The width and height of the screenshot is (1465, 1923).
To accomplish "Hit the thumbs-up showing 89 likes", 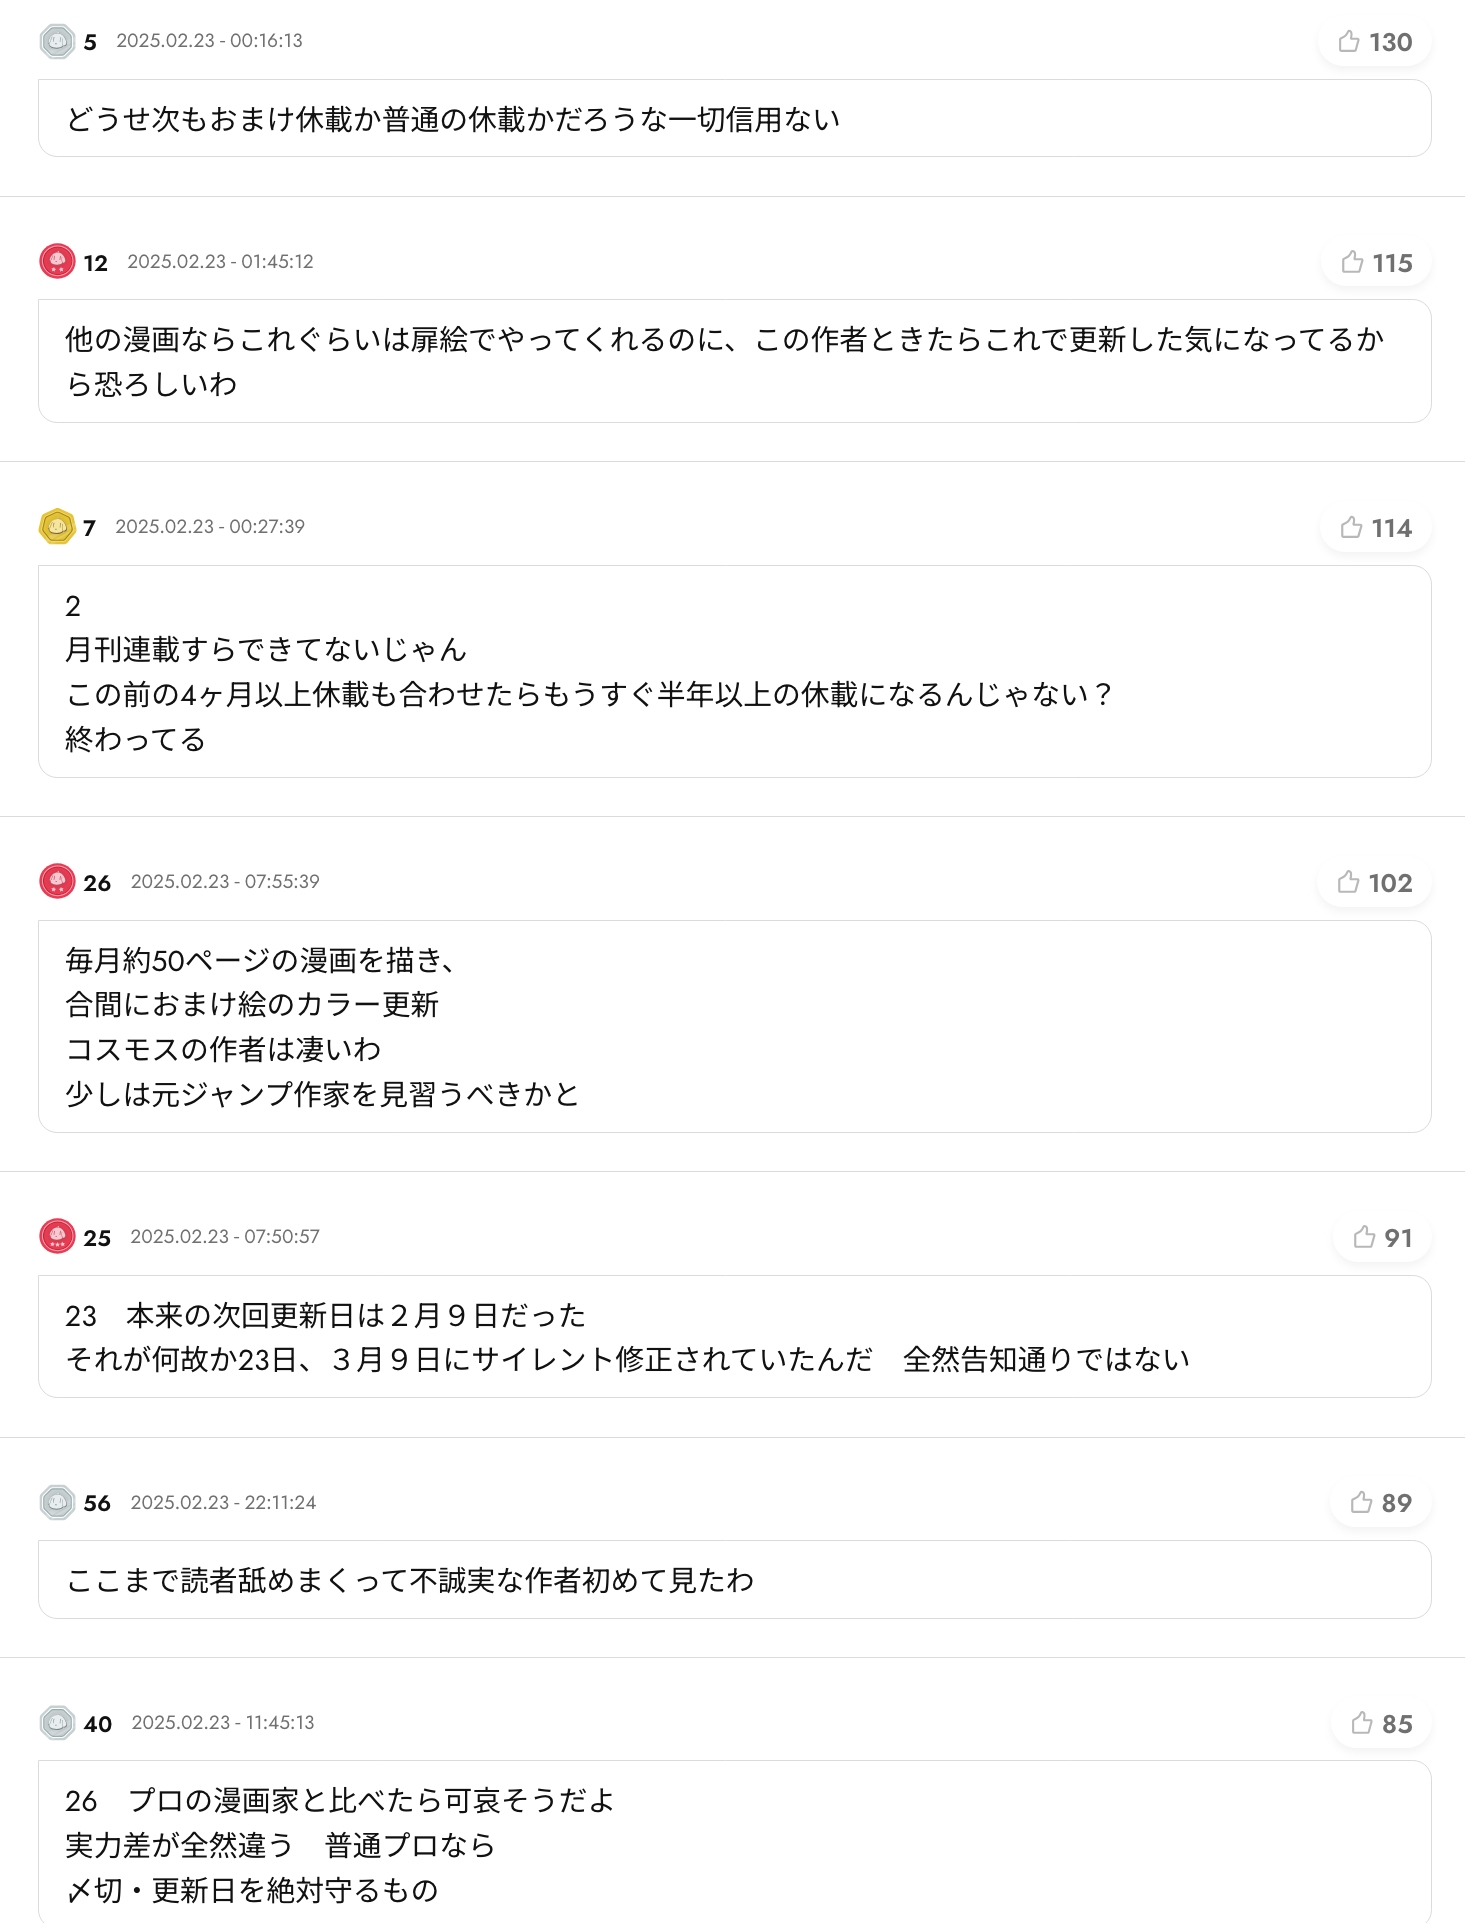I will pyautogui.click(x=1380, y=1503).
